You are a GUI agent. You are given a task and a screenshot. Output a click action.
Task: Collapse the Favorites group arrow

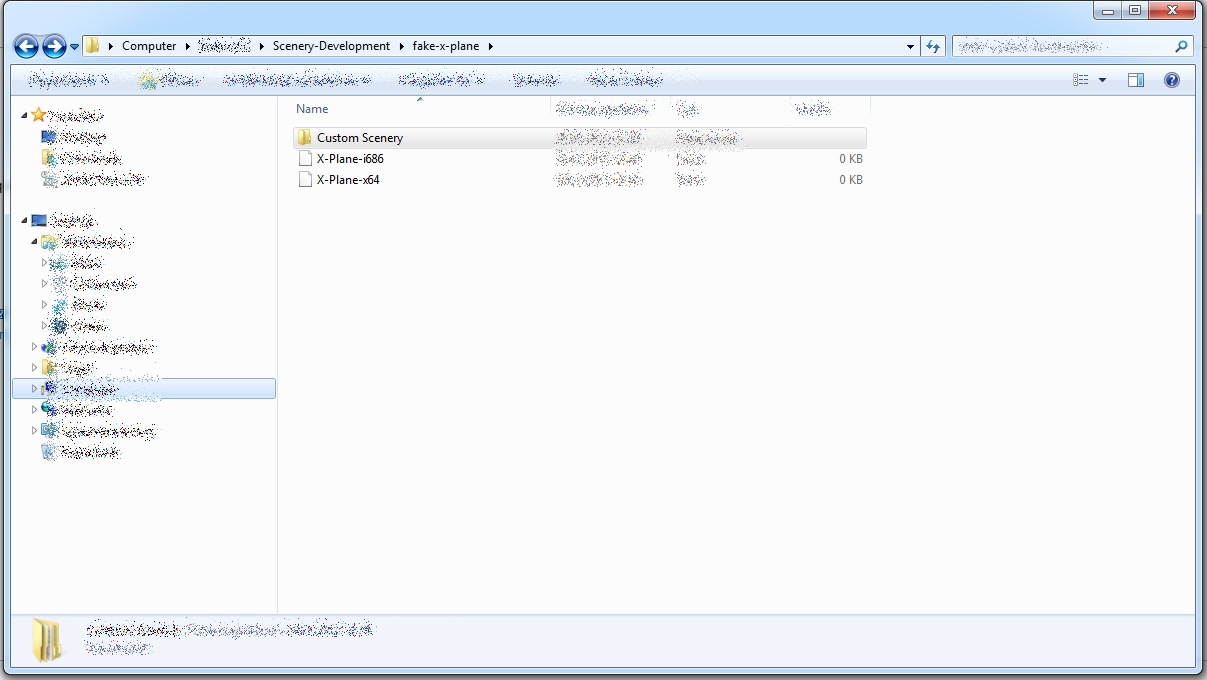coord(24,116)
